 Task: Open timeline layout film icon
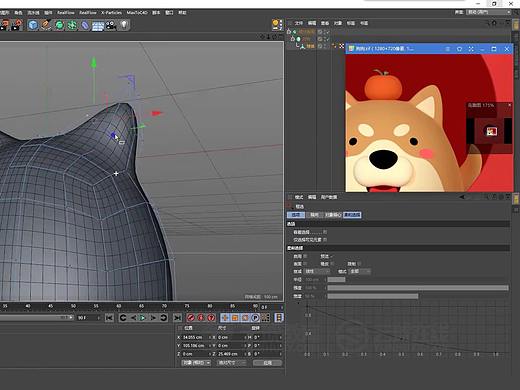279,318
